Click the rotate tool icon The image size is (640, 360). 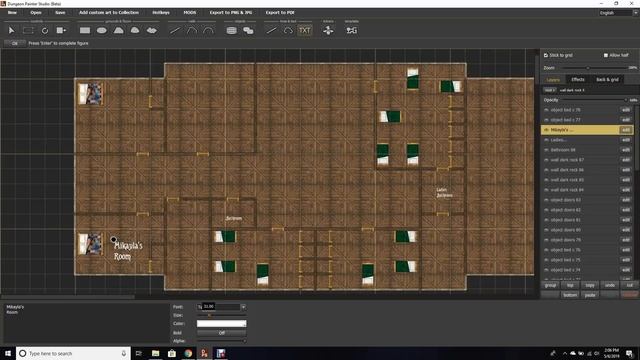[x=44, y=31]
